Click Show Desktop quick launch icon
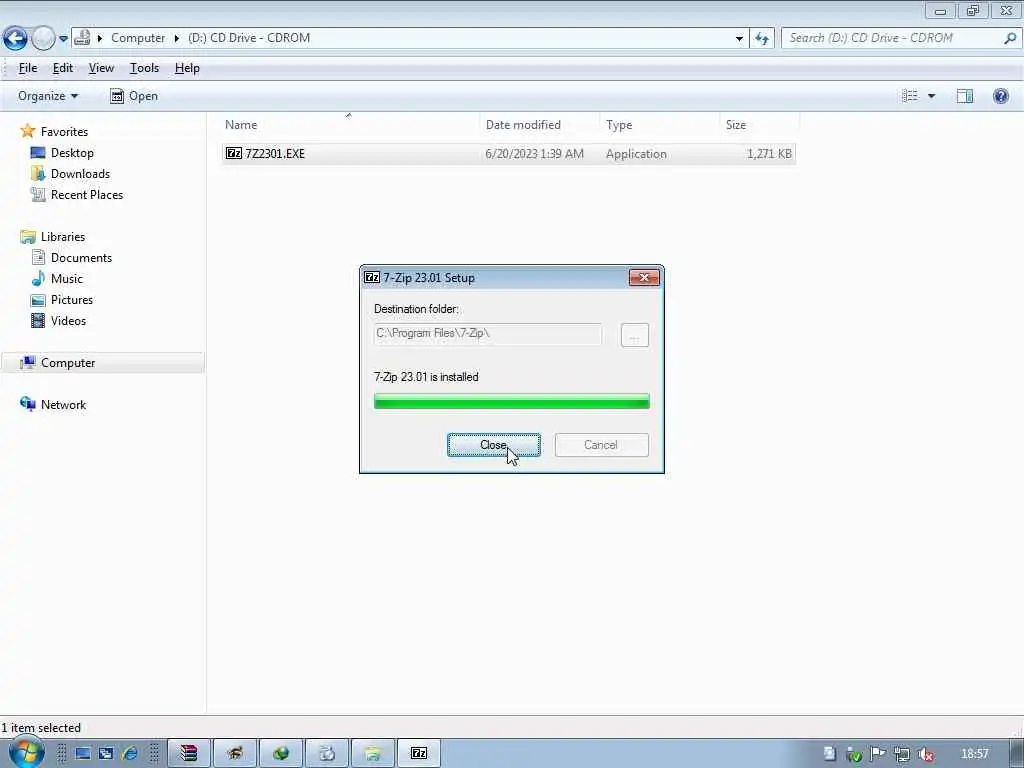Viewport: 1024px width, 768px height. tap(83, 754)
